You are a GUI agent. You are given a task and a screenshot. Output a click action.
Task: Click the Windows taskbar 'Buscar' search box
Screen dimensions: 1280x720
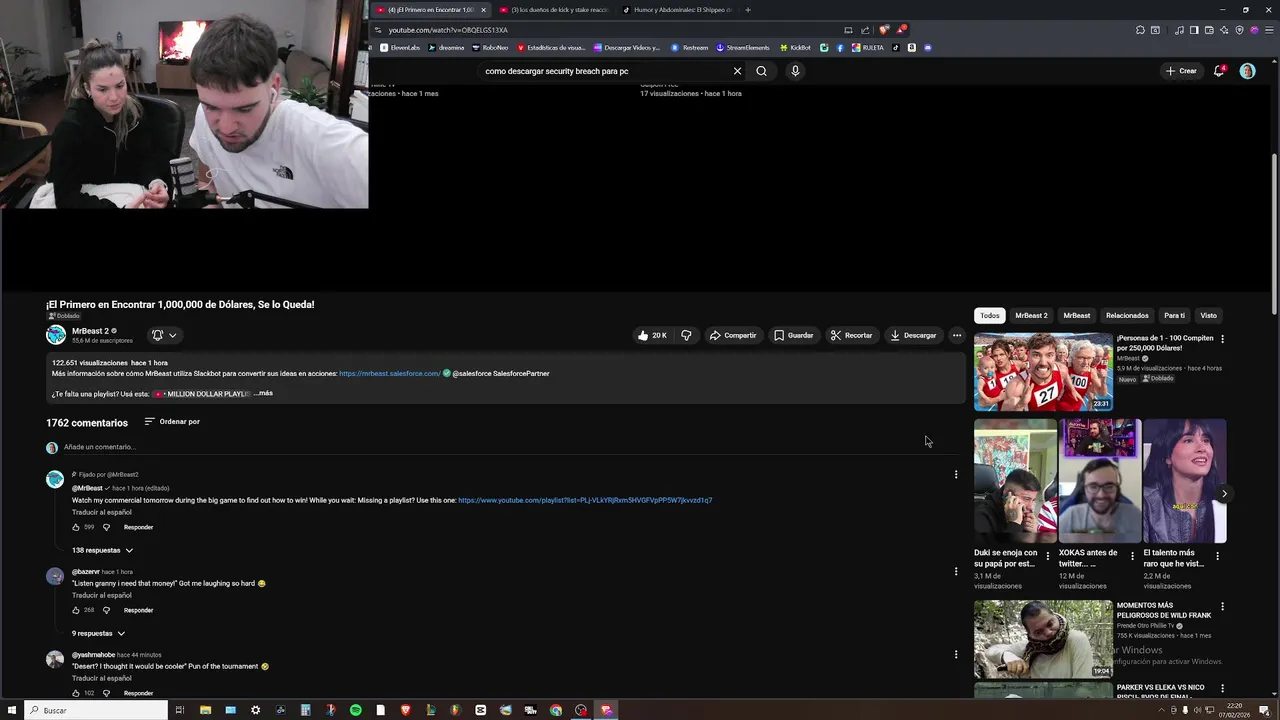pyautogui.click(x=96, y=710)
